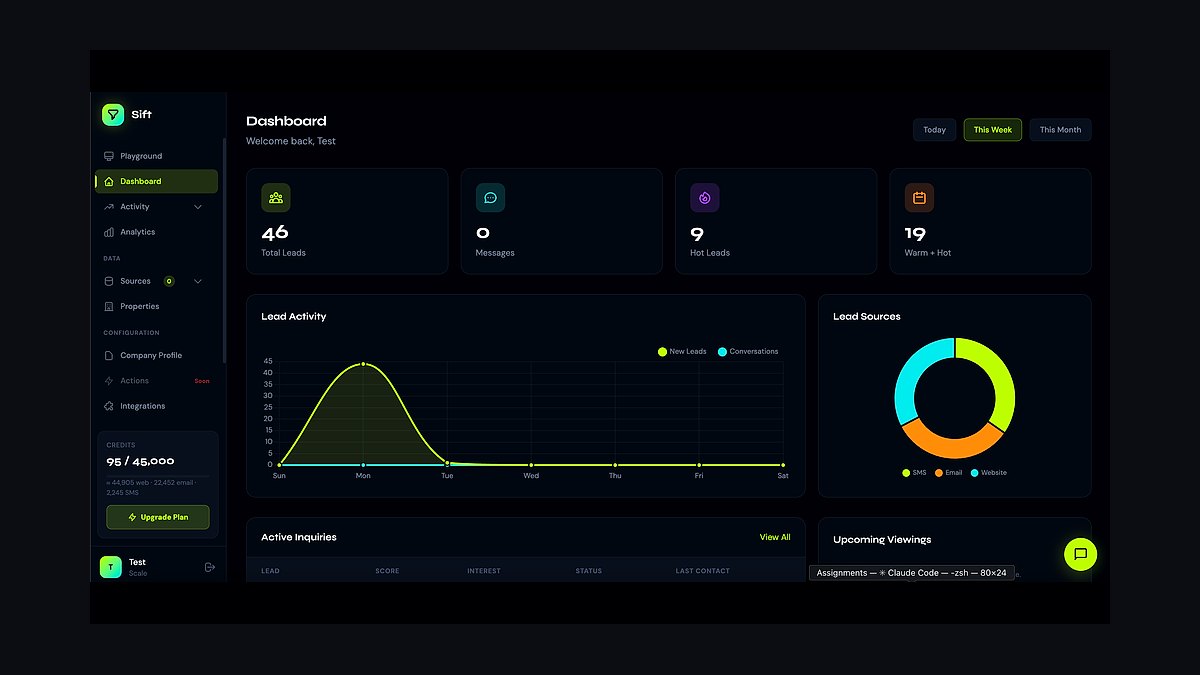Expand the Sources submenu chevron
The width and height of the screenshot is (1200, 675).
pyautogui.click(x=198, y=281)
